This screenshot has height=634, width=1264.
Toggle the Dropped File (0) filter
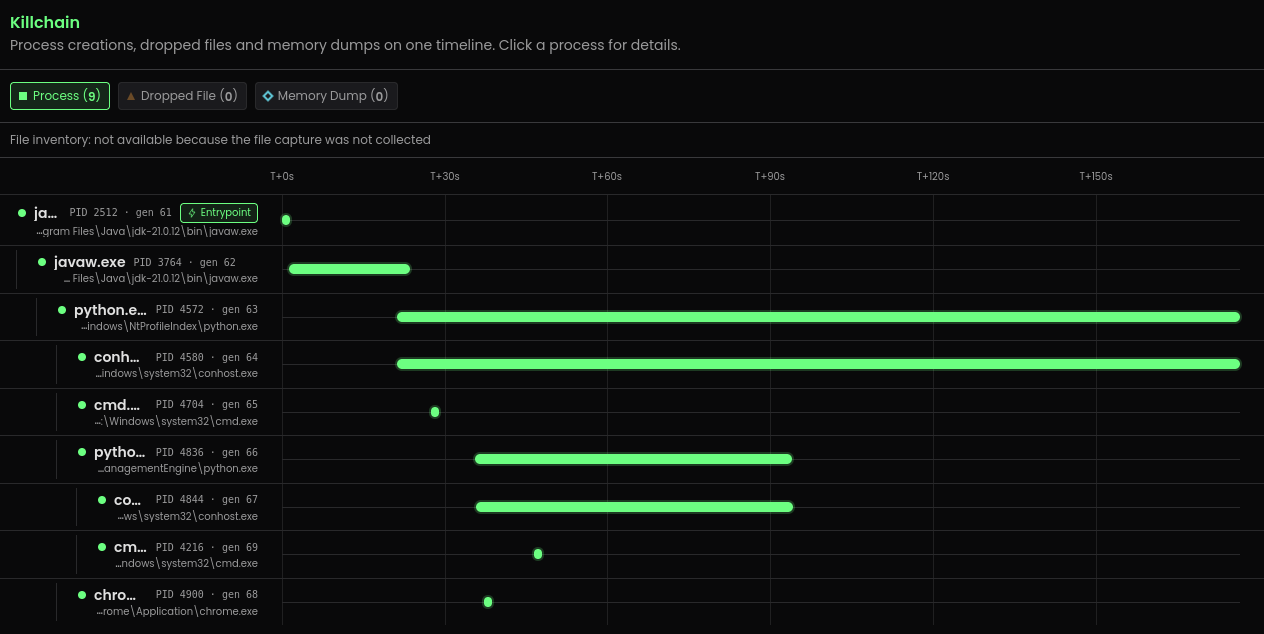point(182,96)
